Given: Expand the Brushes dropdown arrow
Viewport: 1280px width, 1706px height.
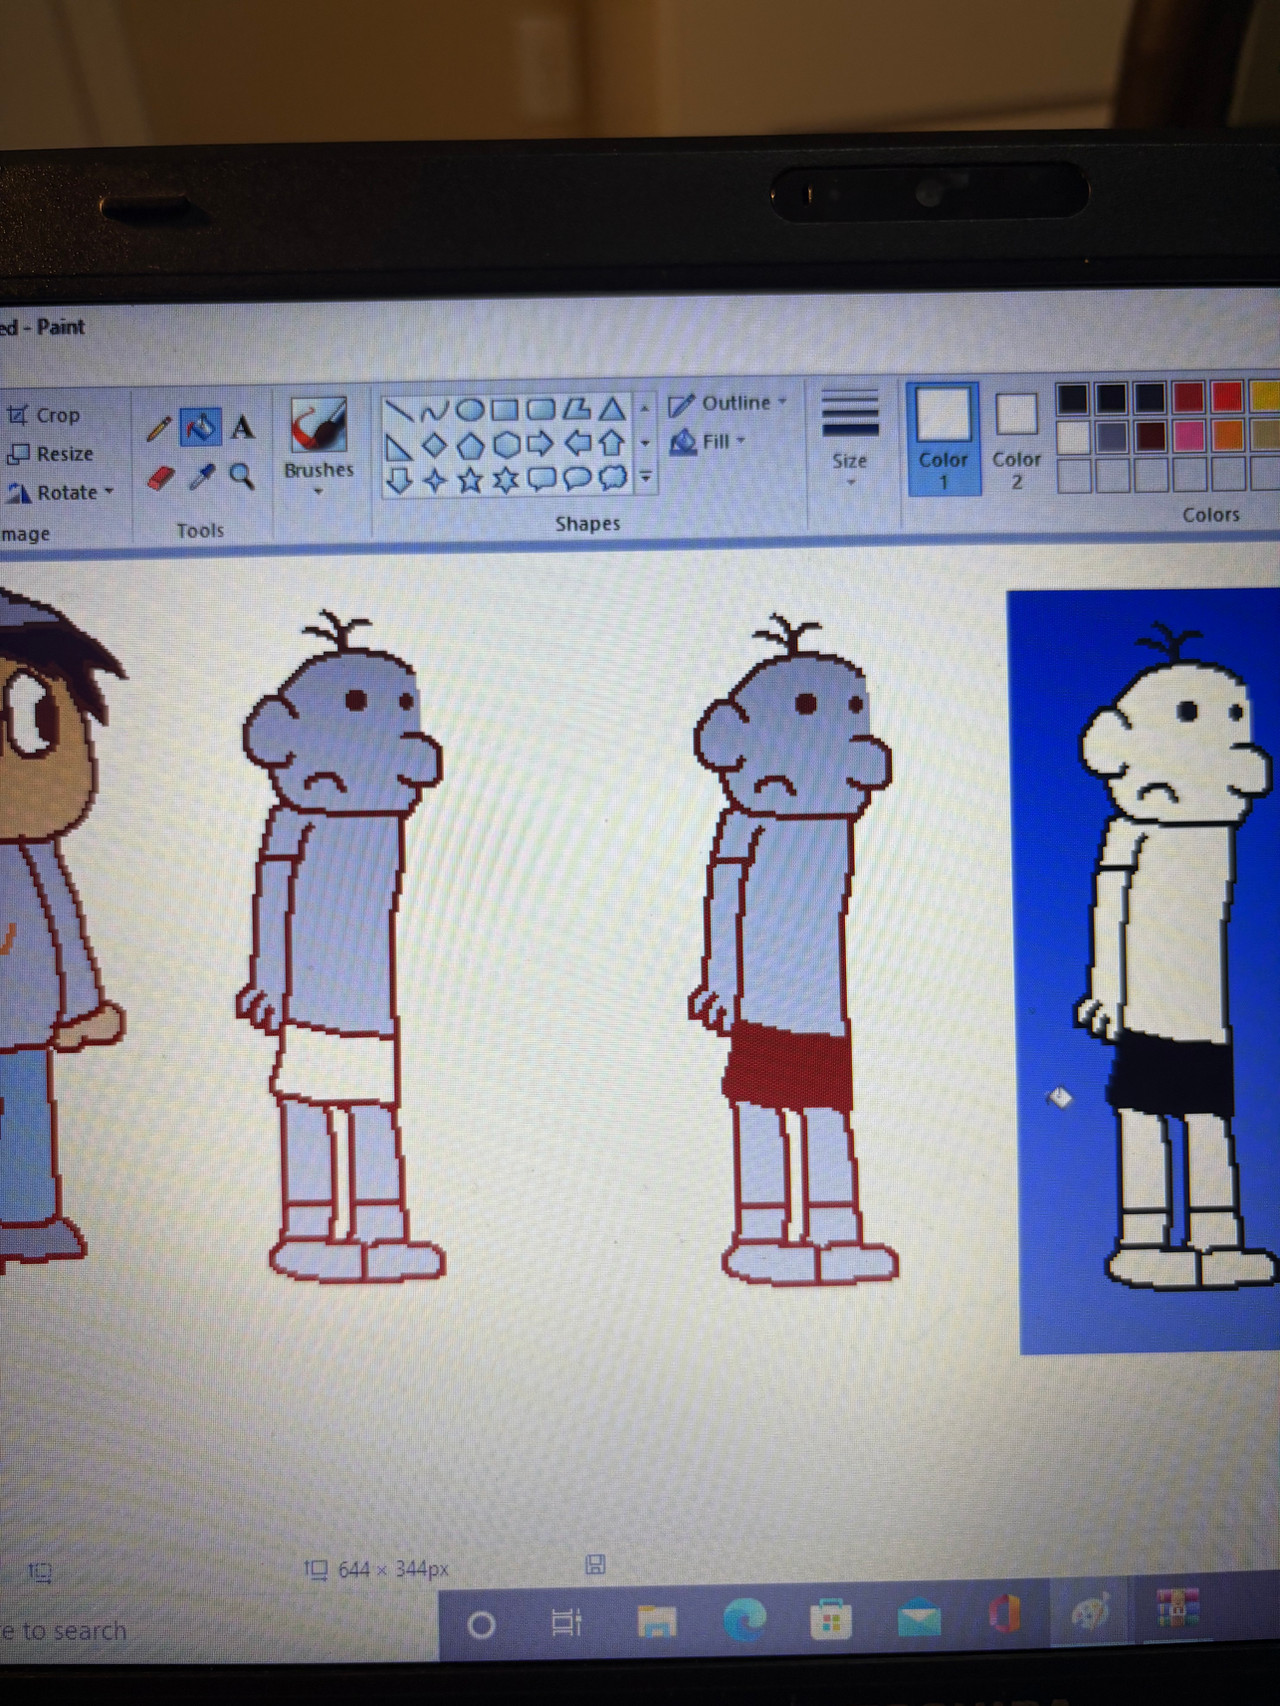Looking at the screenshot, I should (318, 492).
